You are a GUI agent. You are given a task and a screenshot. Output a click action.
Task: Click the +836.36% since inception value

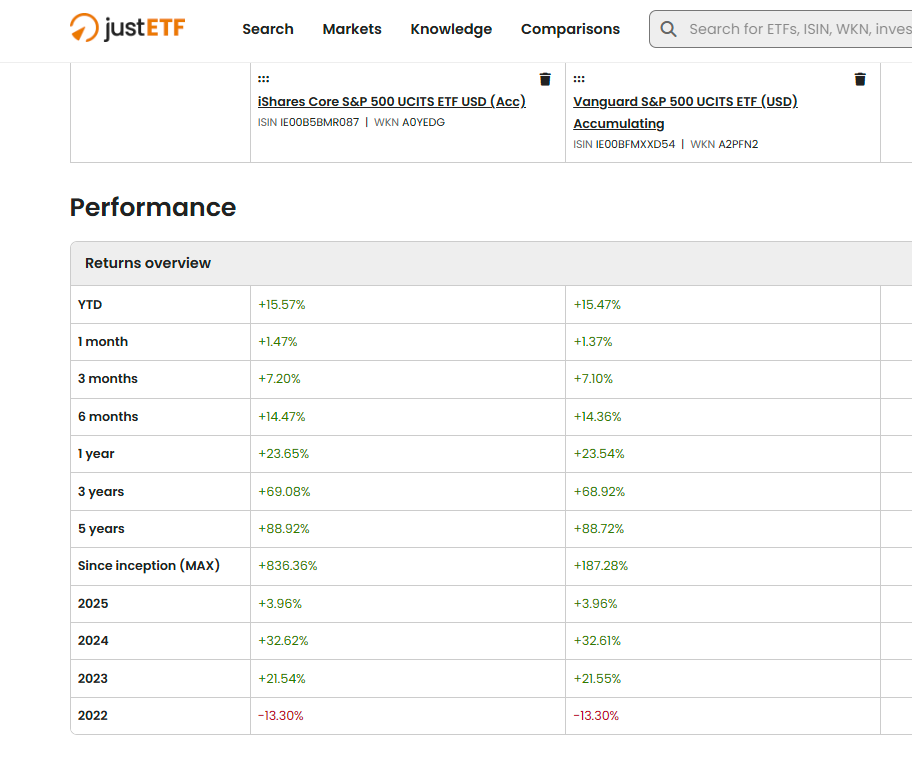pos(288,565)
